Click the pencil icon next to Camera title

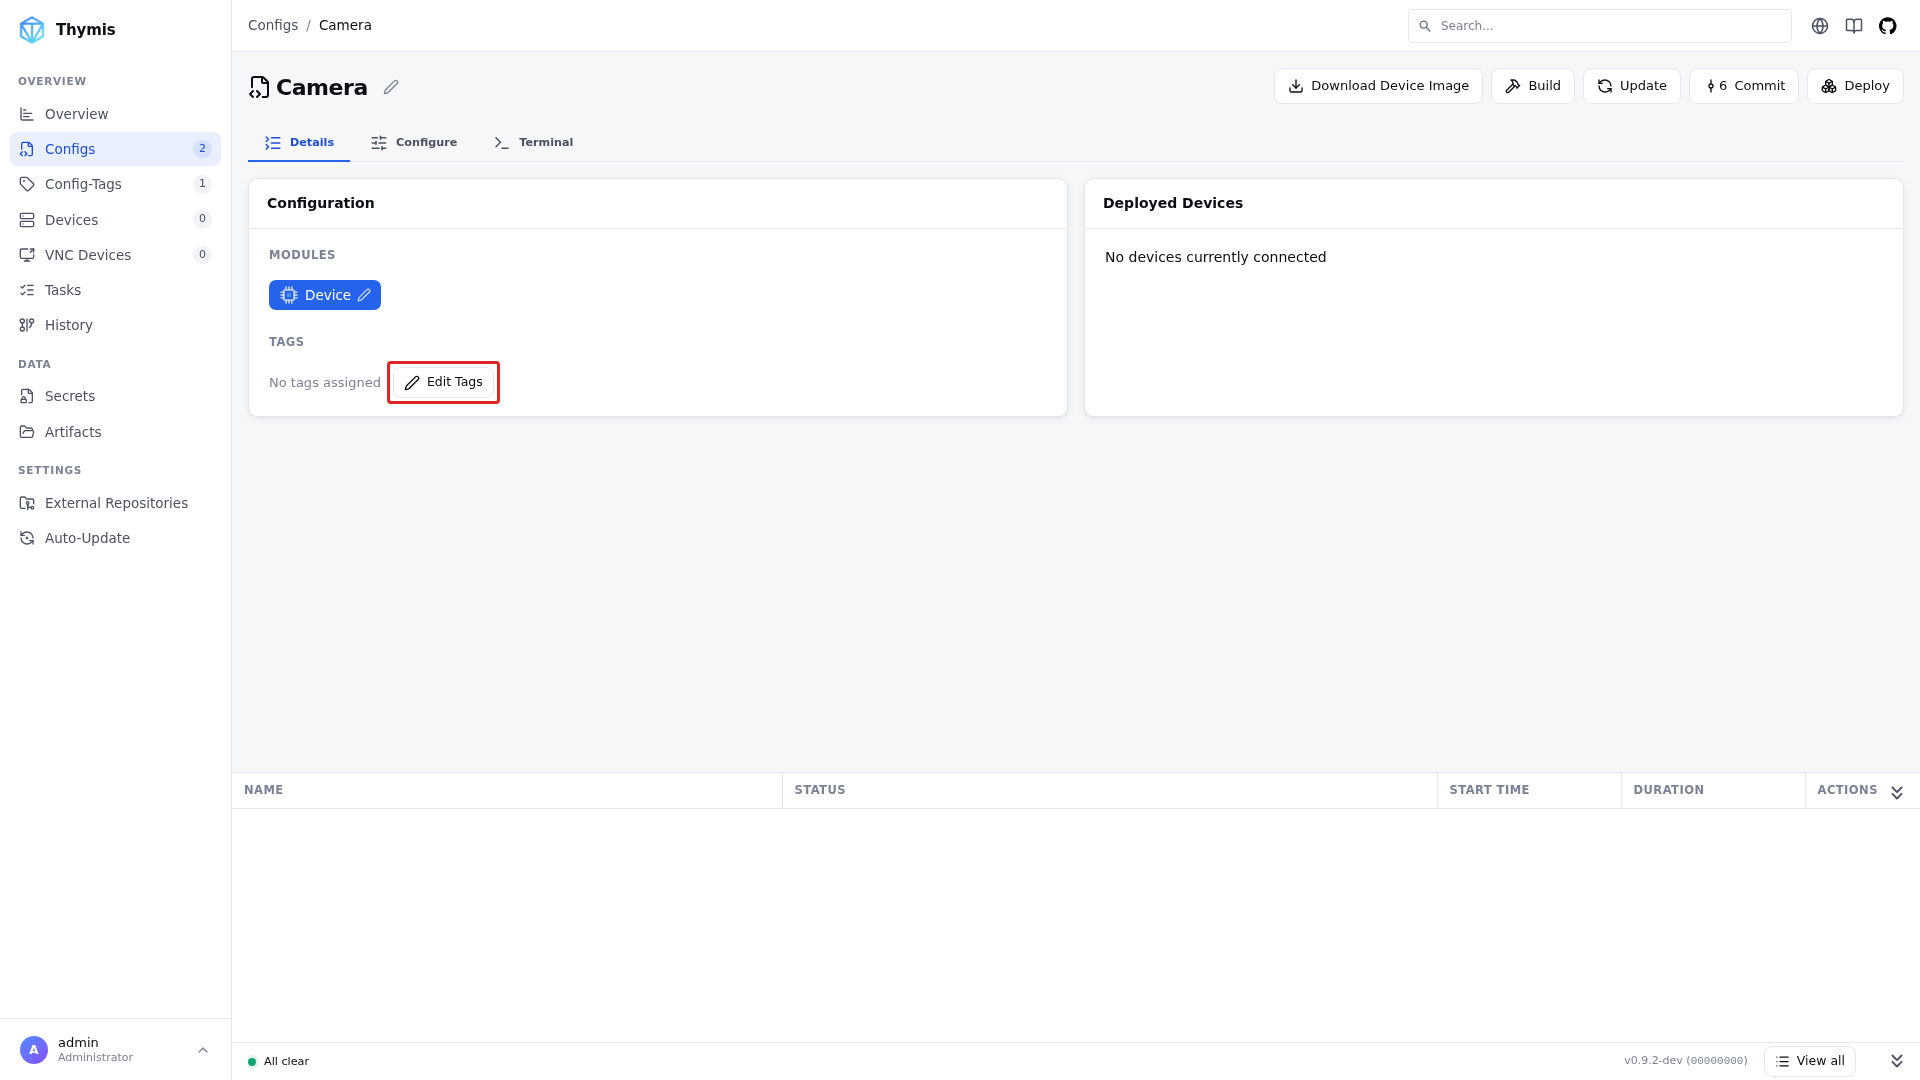pos(391,87)
